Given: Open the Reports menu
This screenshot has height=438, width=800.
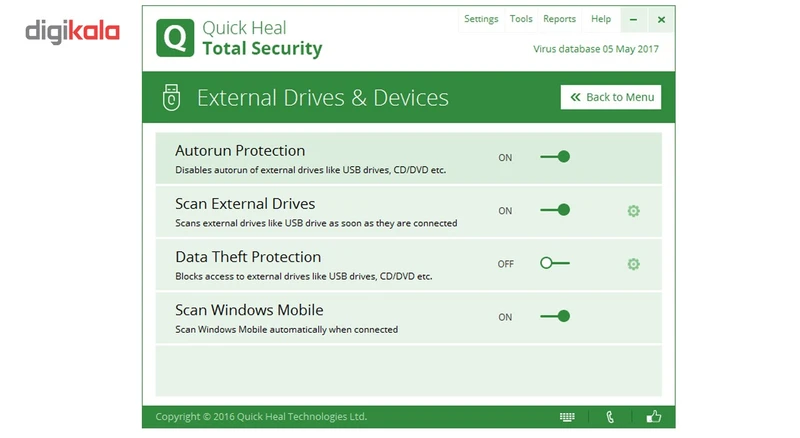Looking at the screenshot, I should click(x=559, y=19).
